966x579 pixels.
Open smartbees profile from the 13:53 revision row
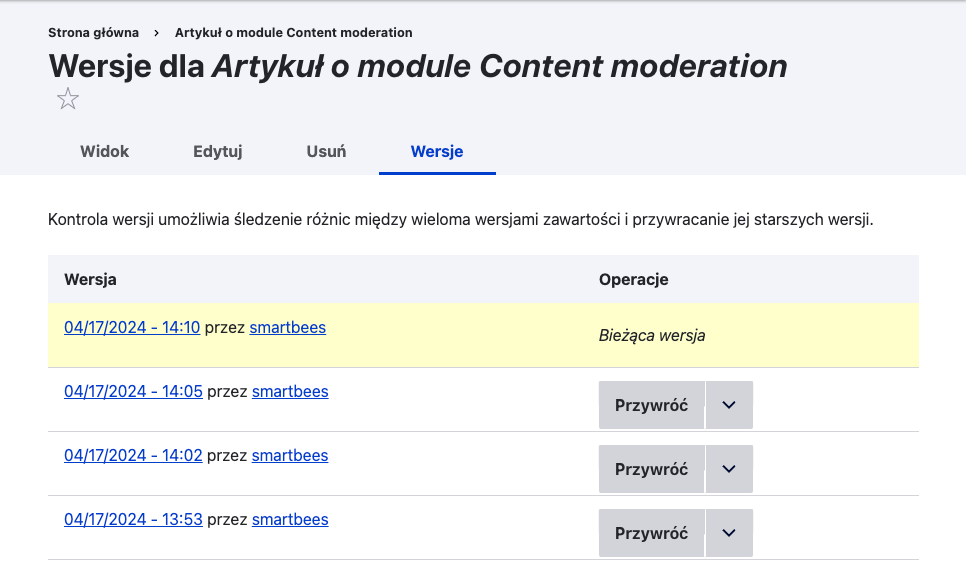290,519
